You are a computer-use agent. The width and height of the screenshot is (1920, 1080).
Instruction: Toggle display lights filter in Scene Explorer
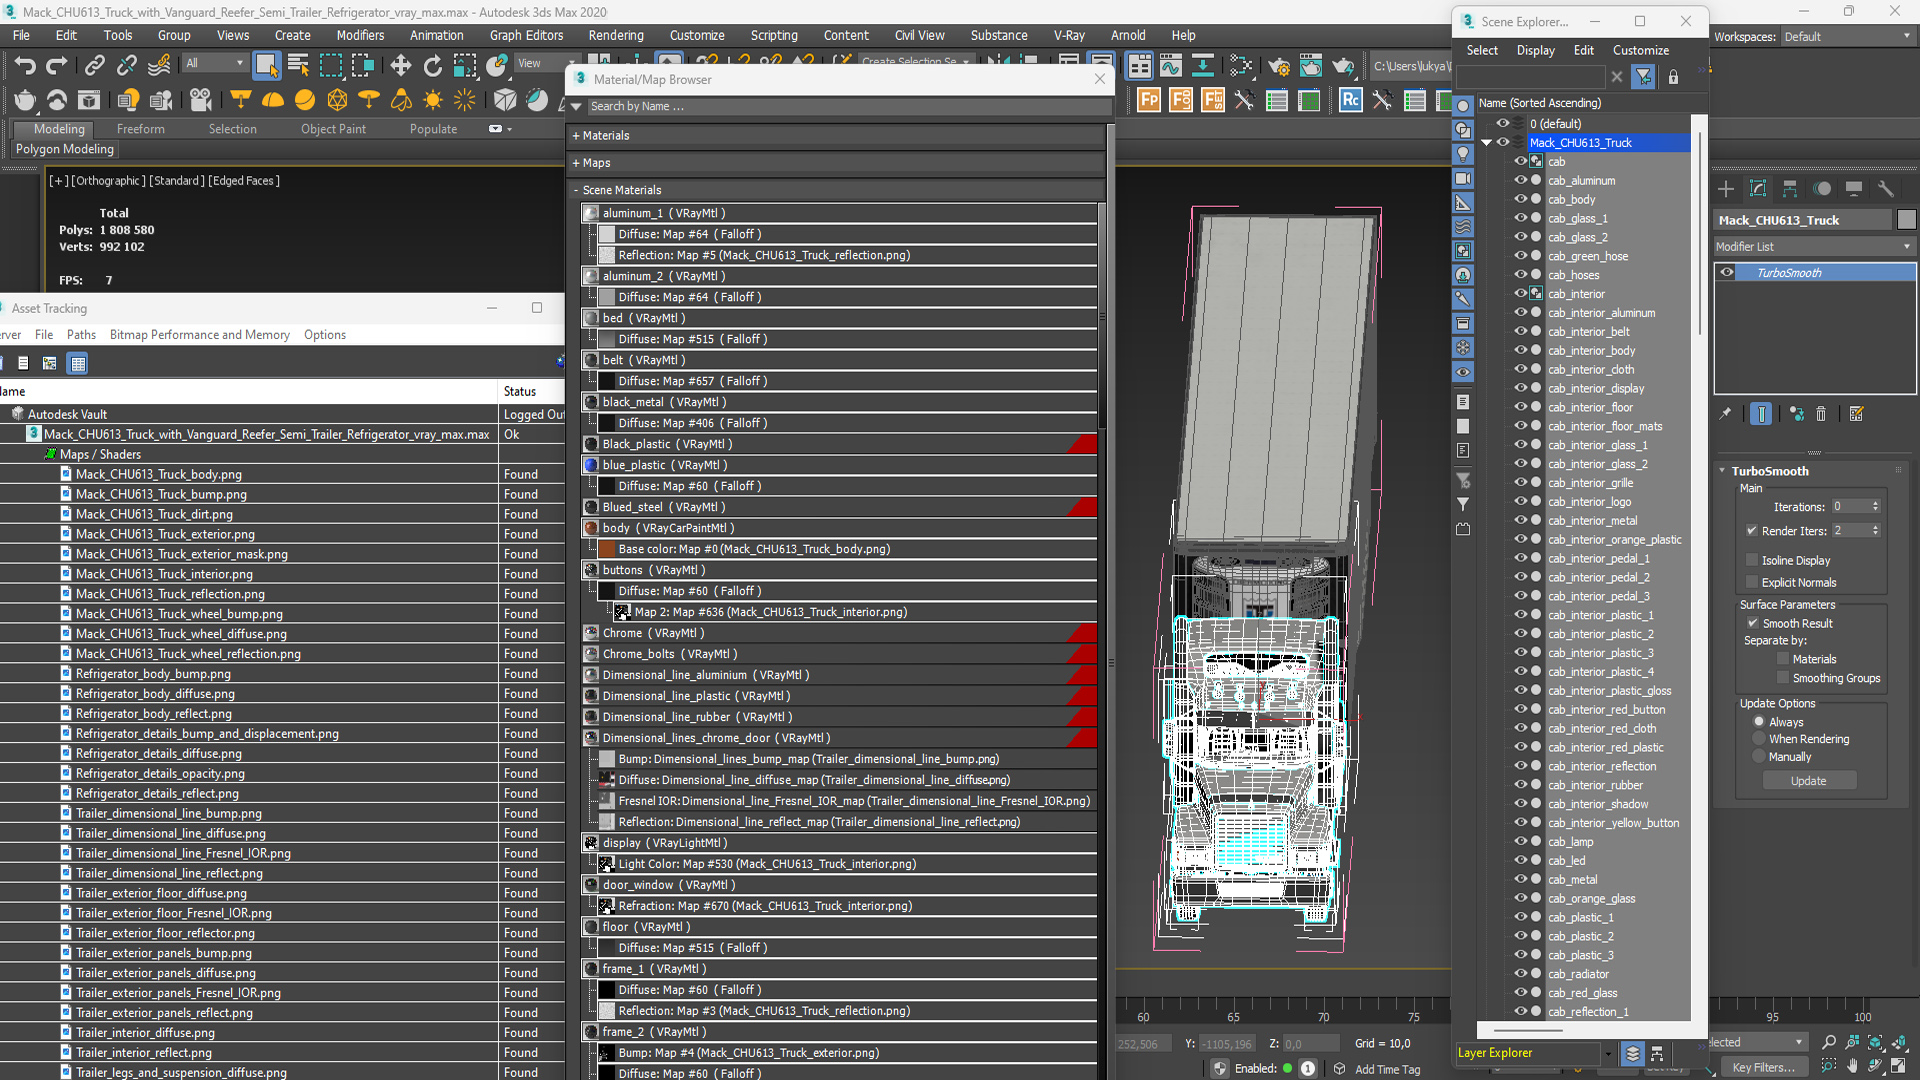1463,154
